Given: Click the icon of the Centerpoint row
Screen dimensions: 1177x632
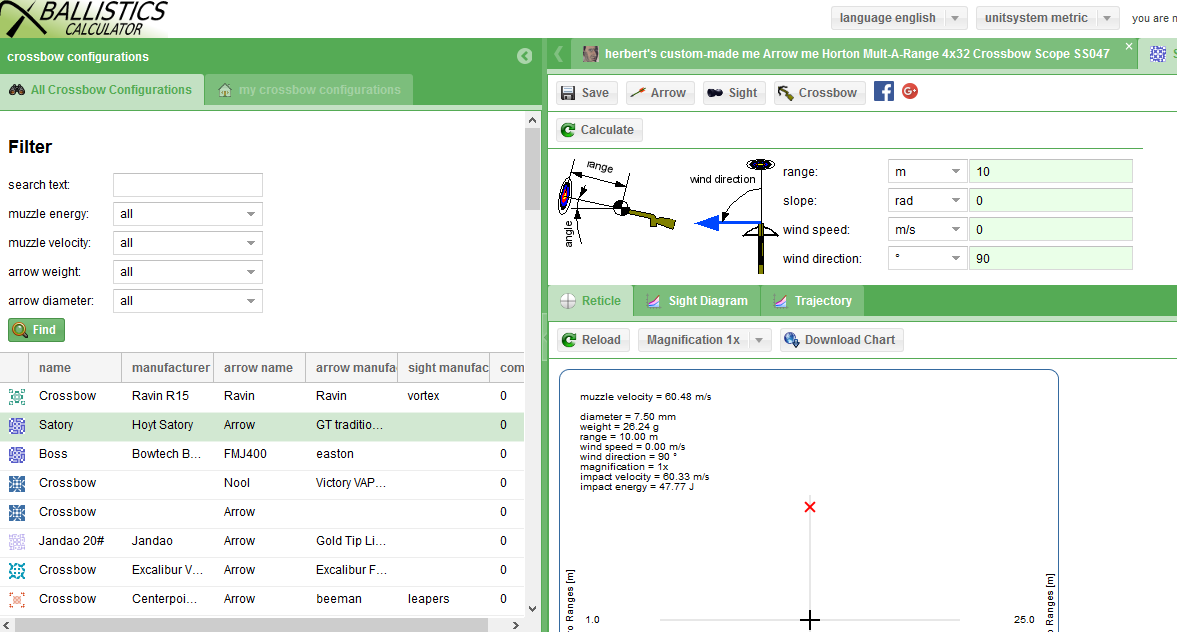Looking at the screenshot, I should [17, 599].
